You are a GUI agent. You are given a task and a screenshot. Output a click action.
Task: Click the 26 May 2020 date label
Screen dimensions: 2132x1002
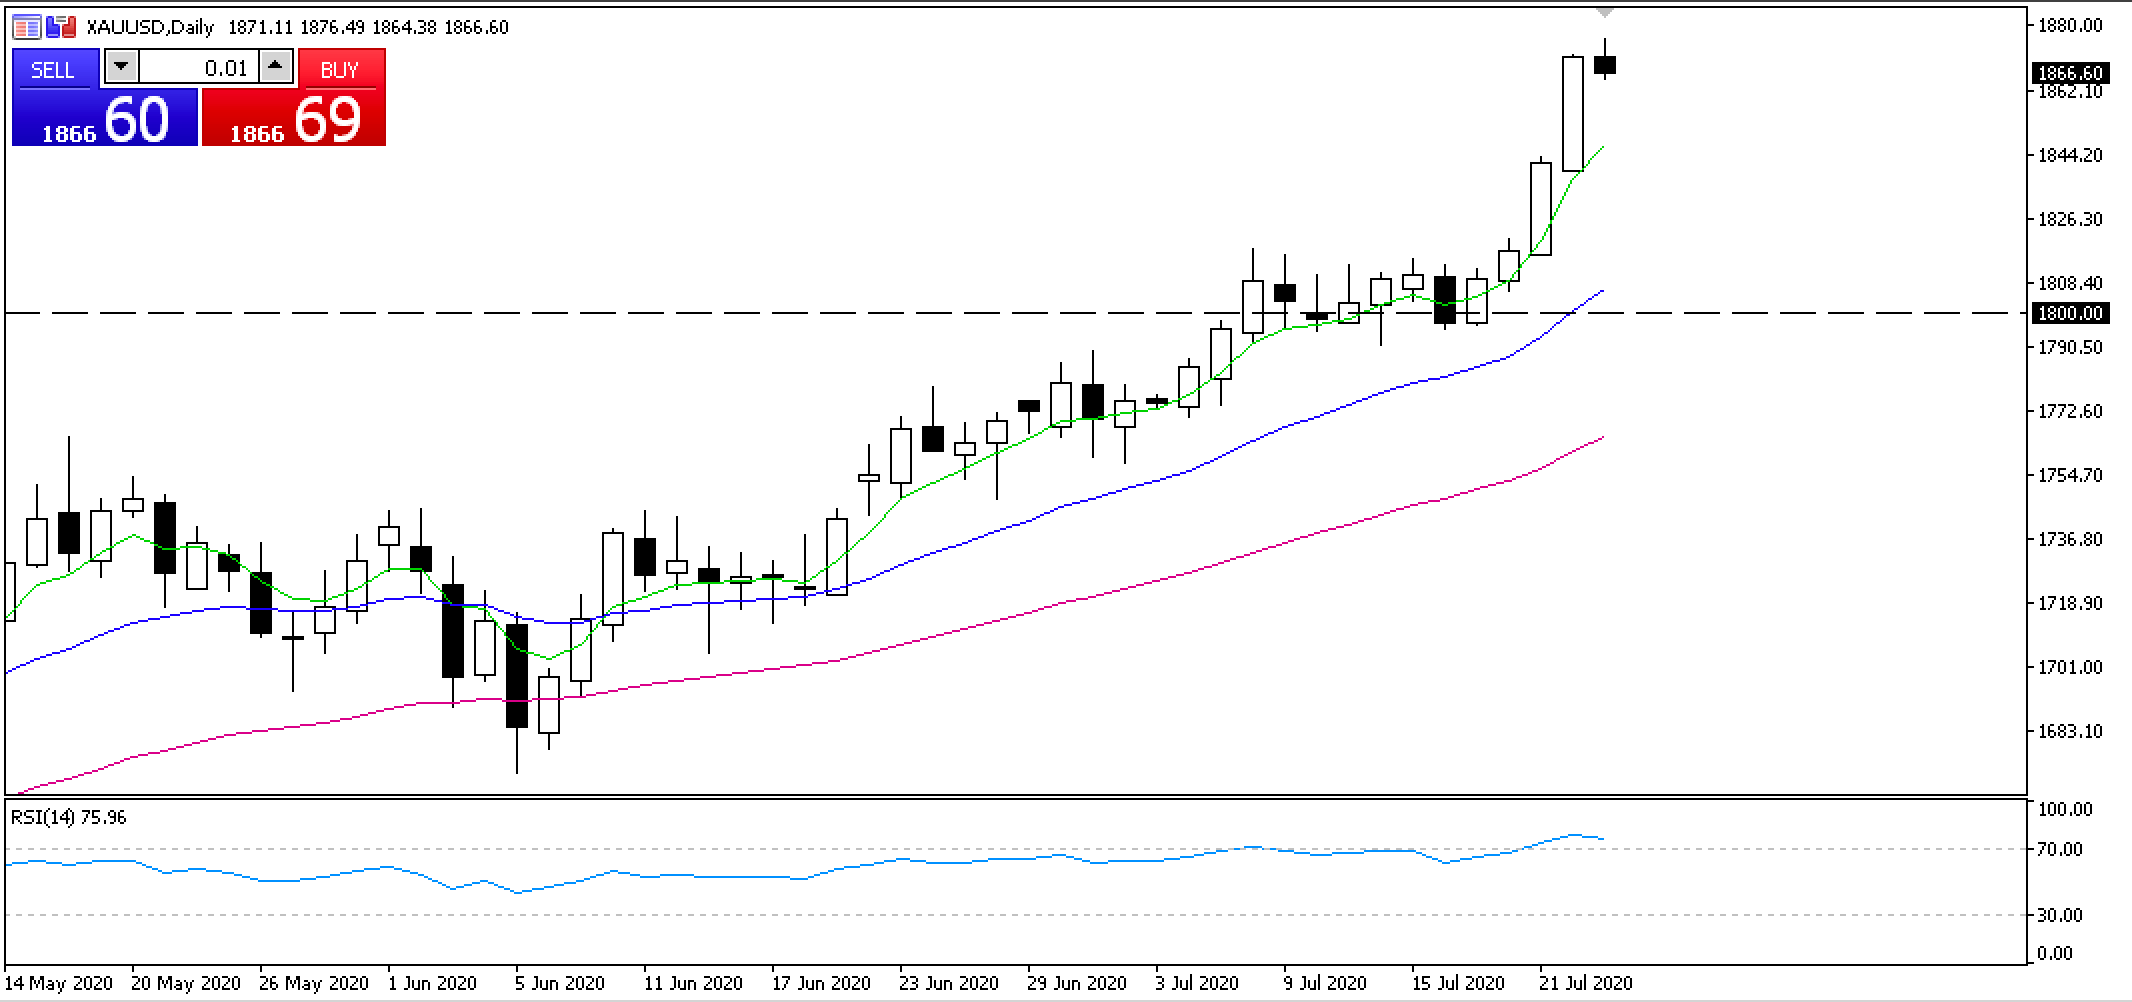[x=313, y=983]
